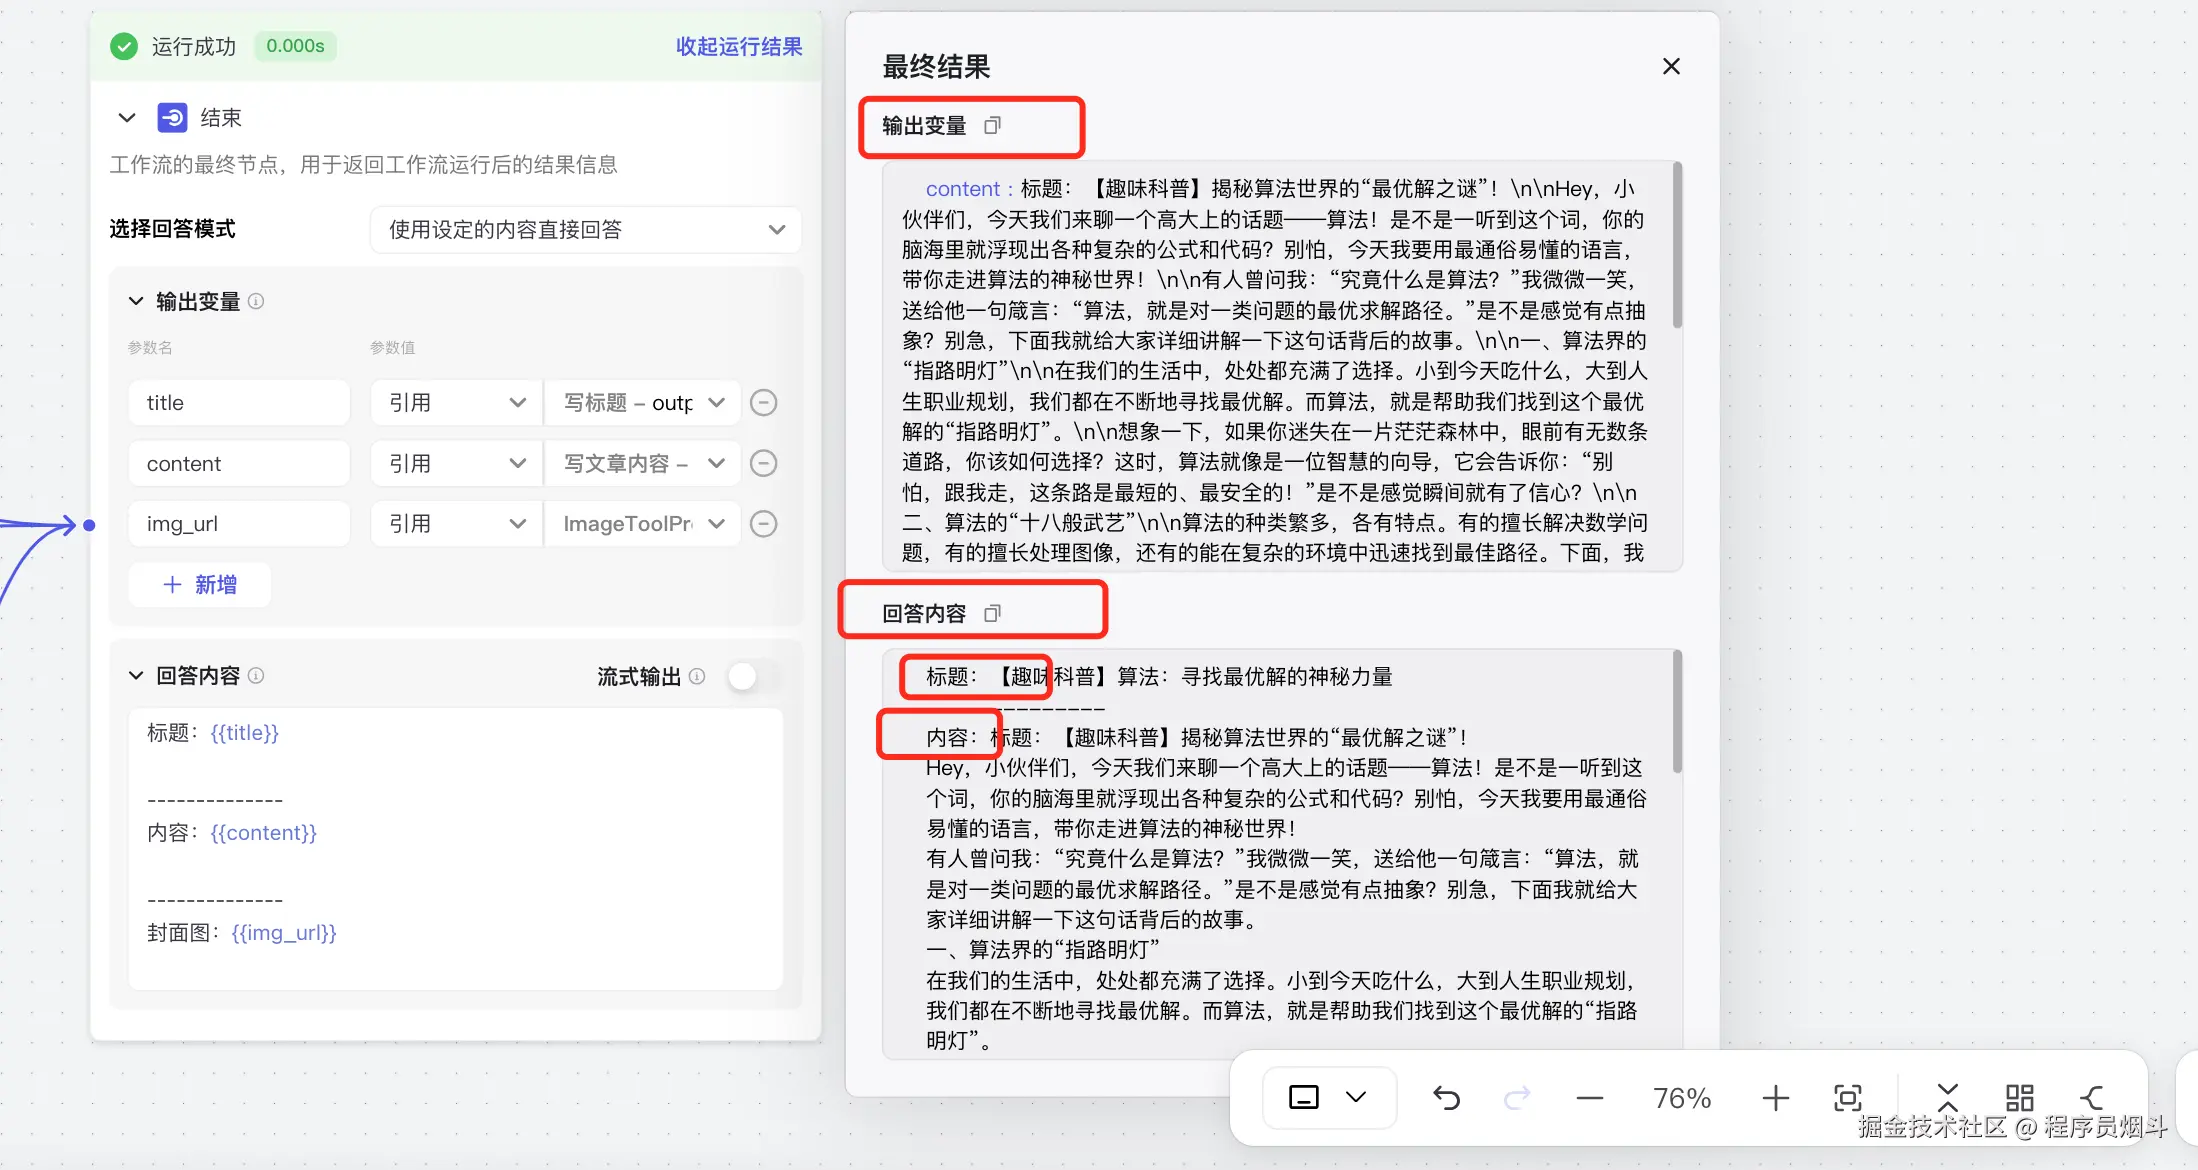The image size is (2198, 1170).
Task: Click the four-squares layout icon in the toolbar
Action: click(x=2019, y=1098)
